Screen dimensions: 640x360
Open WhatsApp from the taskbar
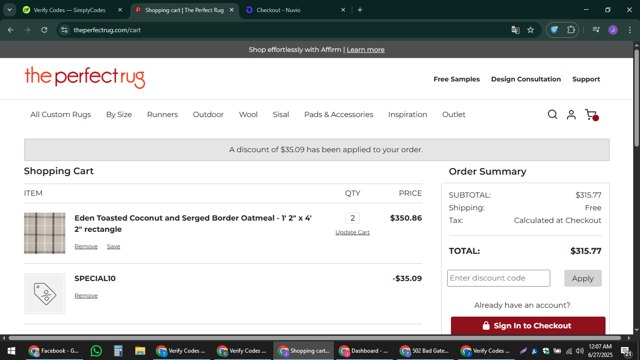click(x=96, y=351)
